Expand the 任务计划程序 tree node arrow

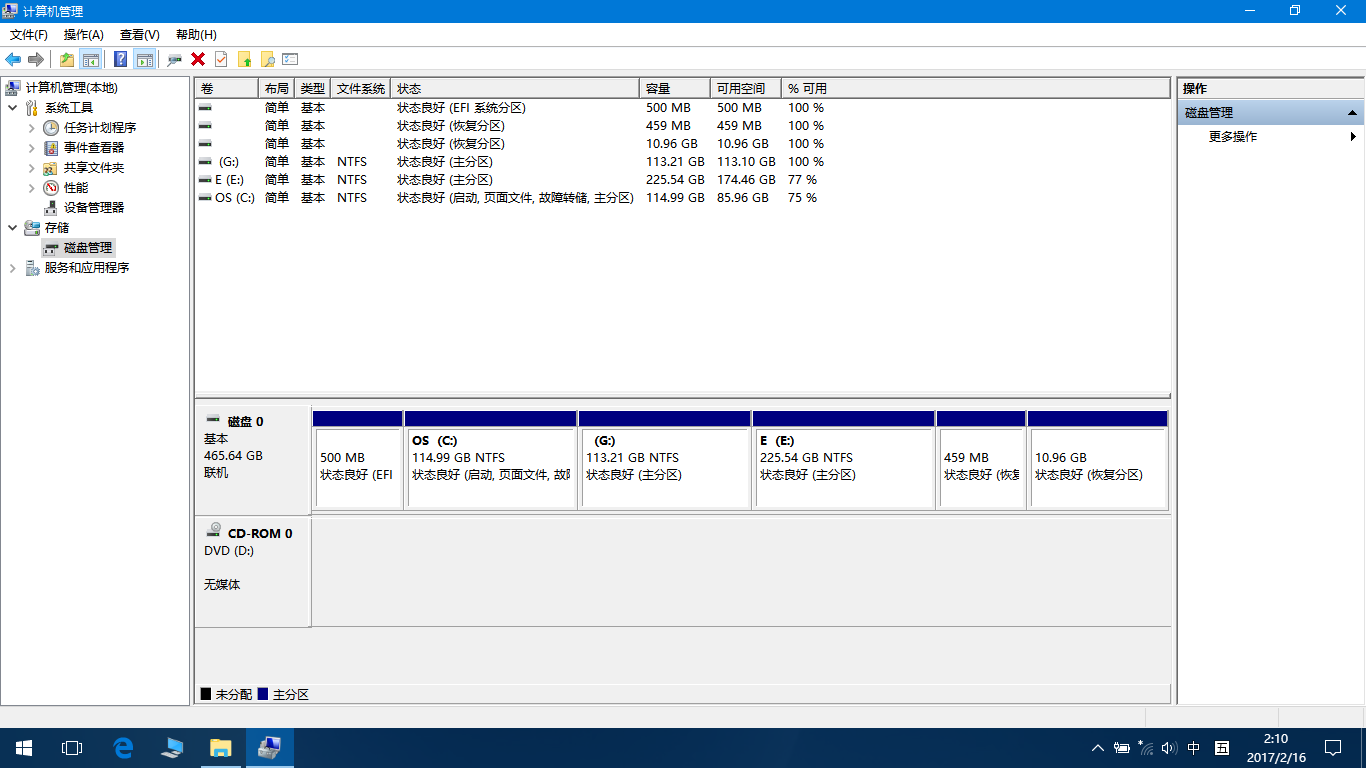pyautogui.click(x=32, y=128)
